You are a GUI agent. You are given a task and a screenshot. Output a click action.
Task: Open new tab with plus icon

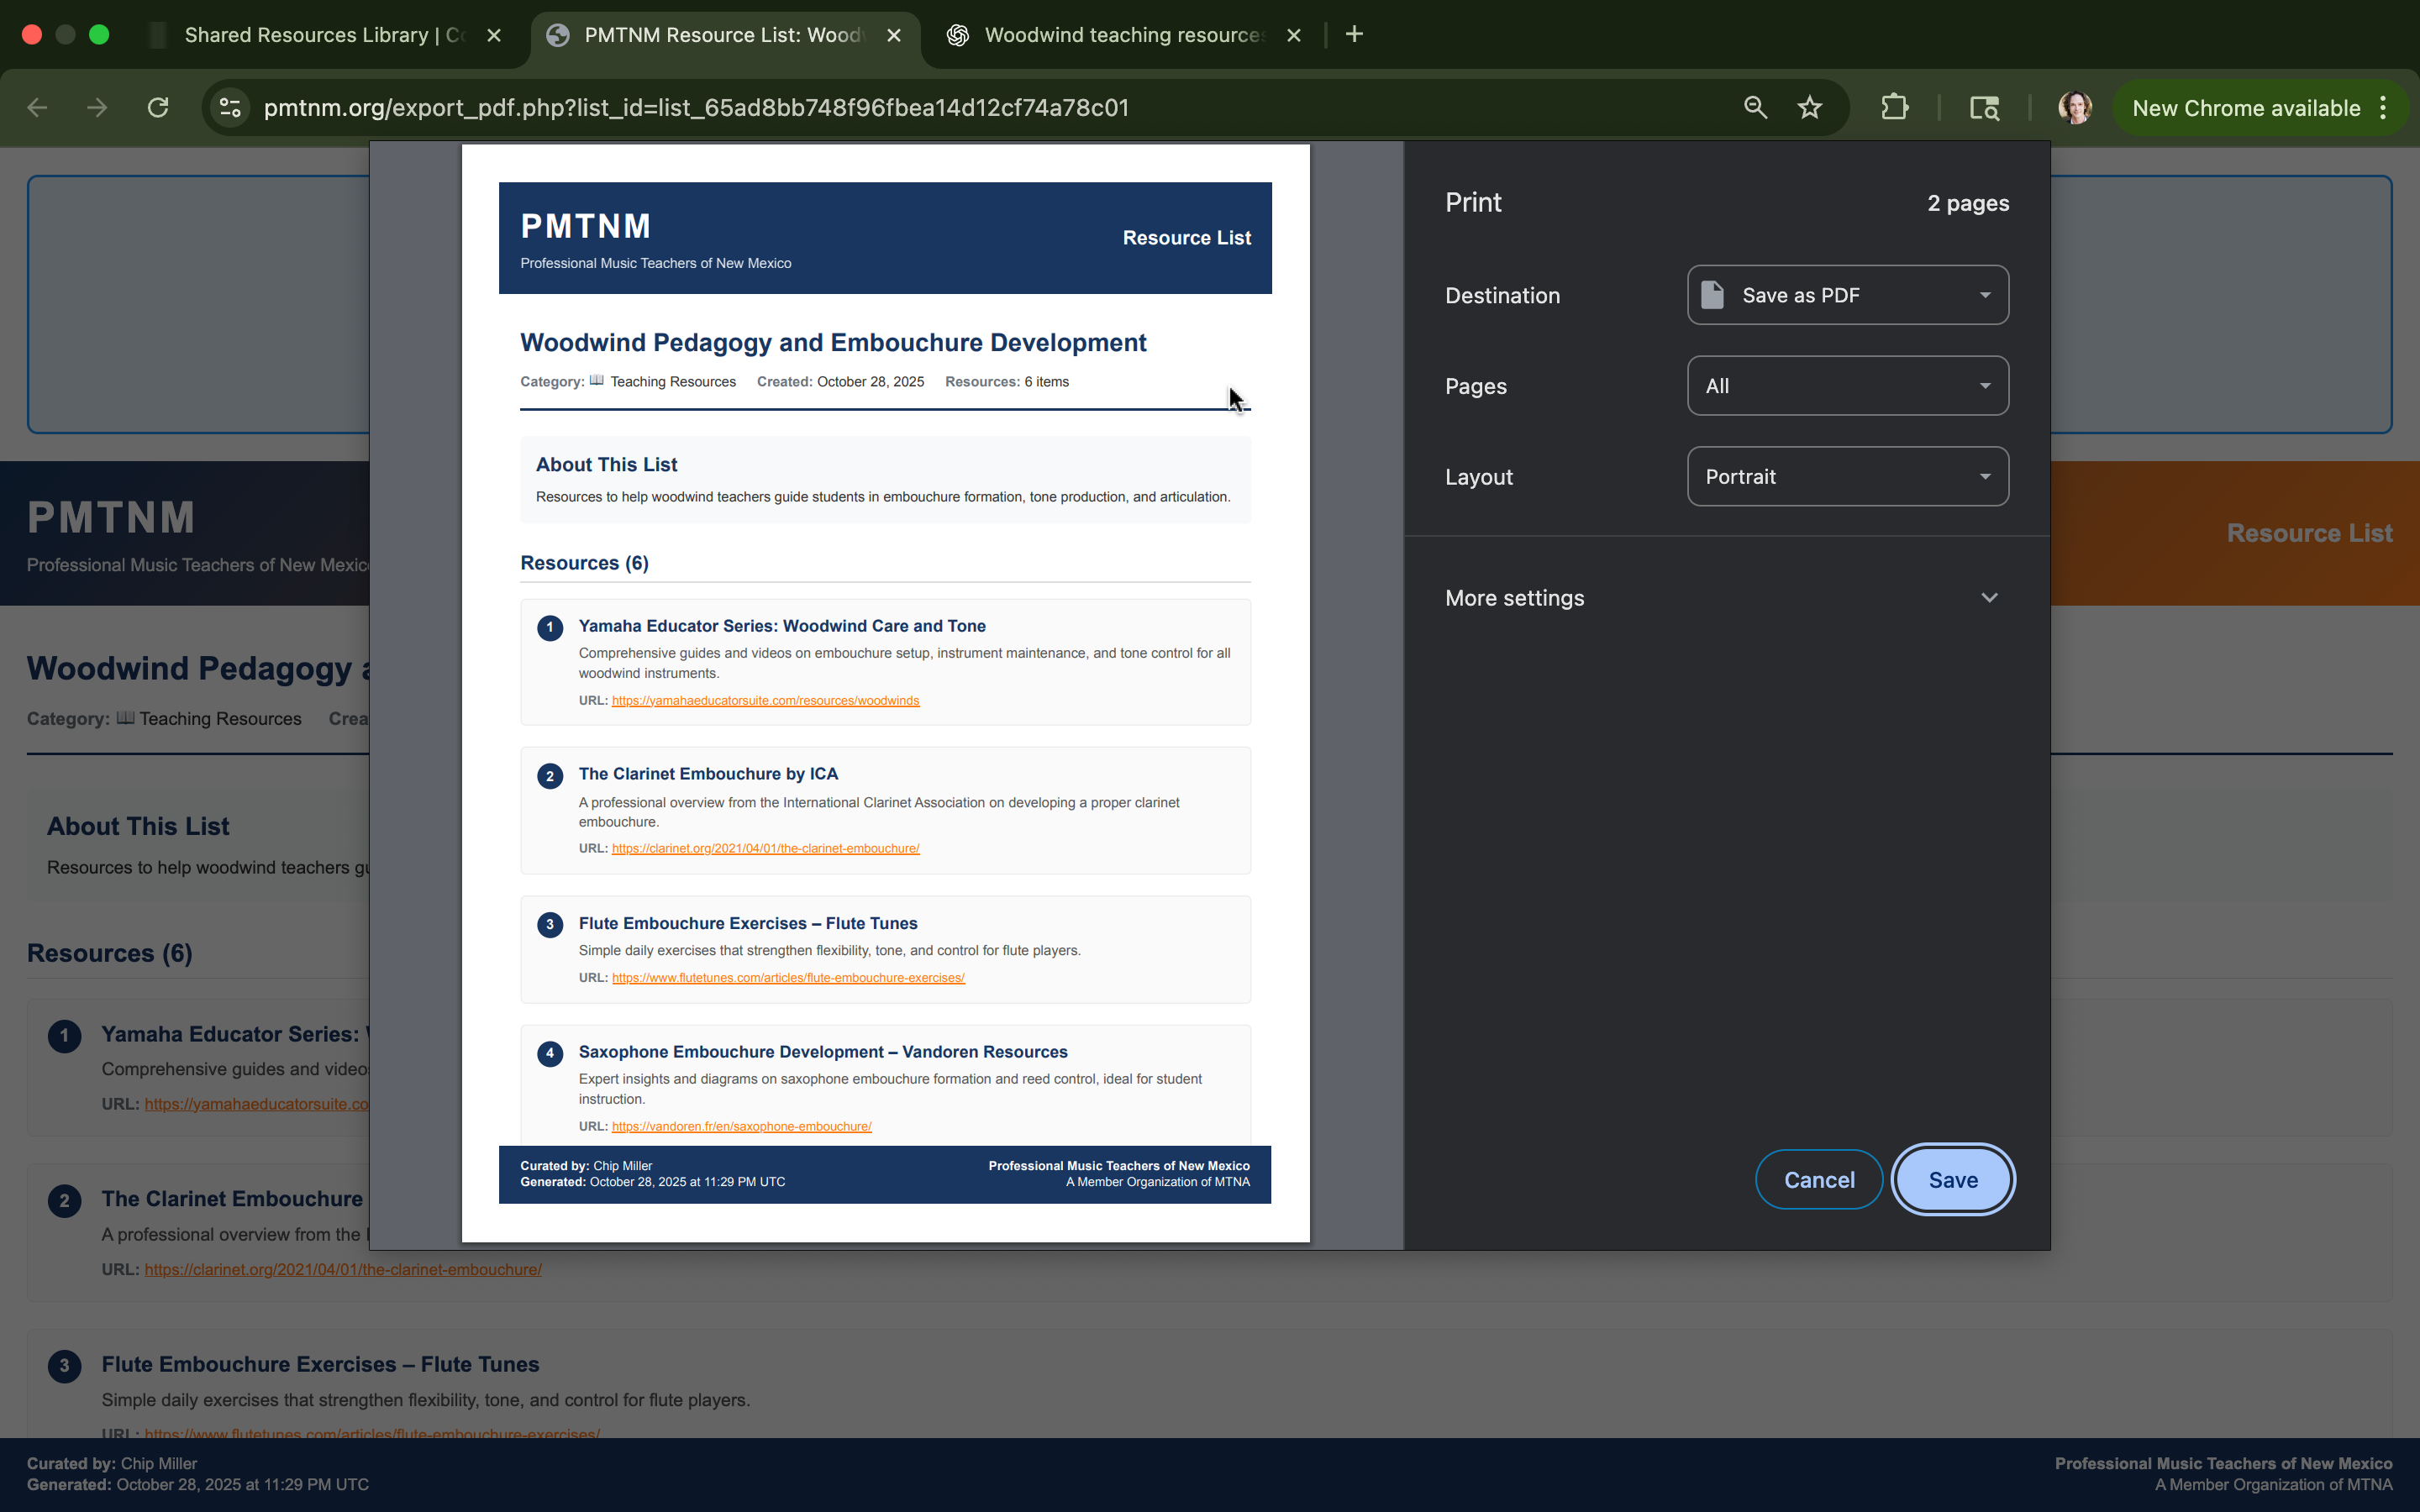click(x=1354, y=35)
